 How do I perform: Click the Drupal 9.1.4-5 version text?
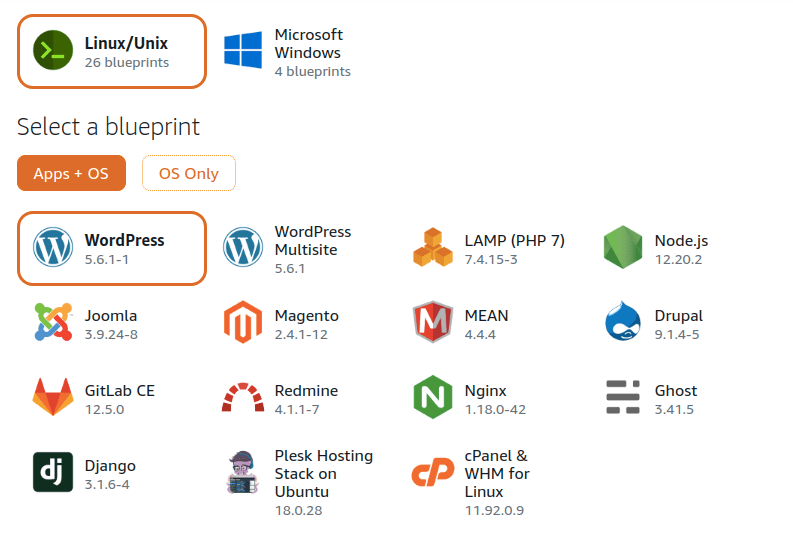(x=677, y=334)
